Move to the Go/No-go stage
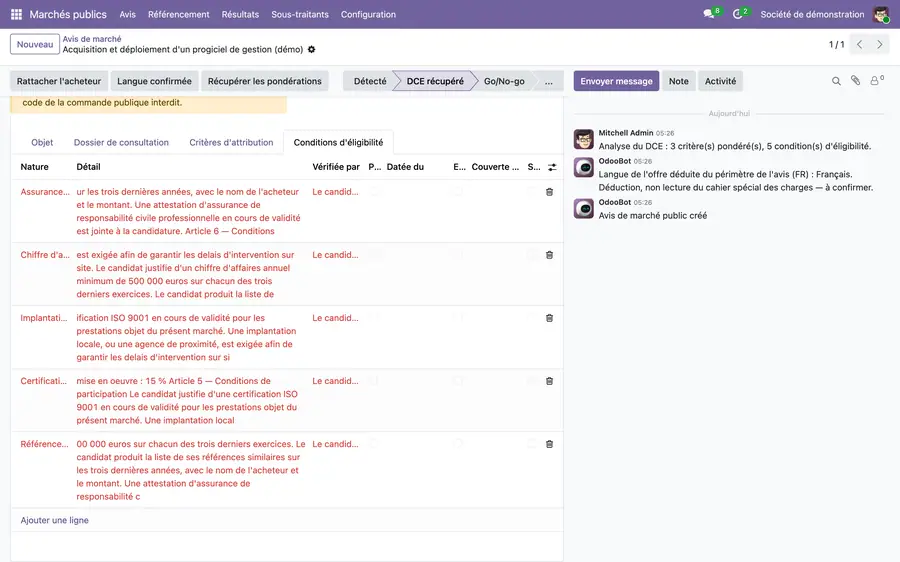900x562 pixels. 504,81
